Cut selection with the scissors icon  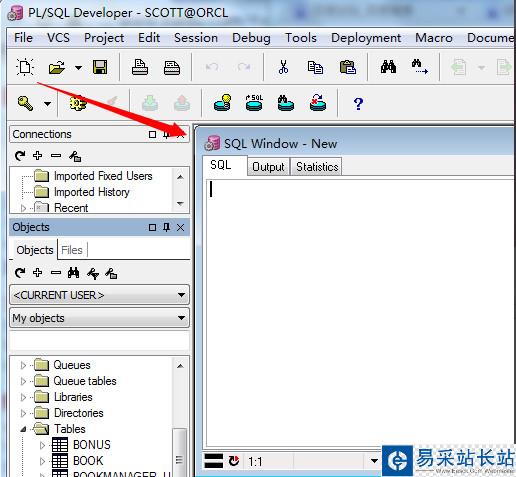[283, 67]
